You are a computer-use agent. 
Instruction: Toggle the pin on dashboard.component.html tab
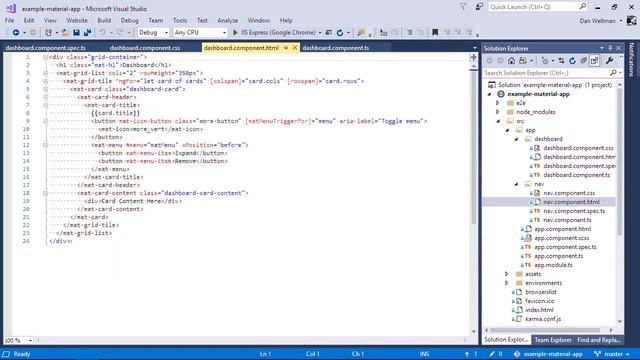[286, 48]
